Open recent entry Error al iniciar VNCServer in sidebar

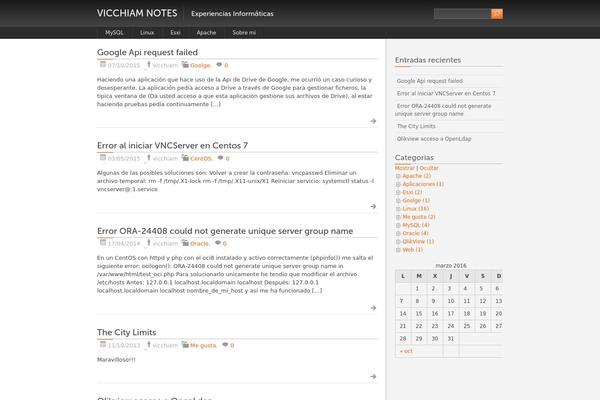point(446,93)
